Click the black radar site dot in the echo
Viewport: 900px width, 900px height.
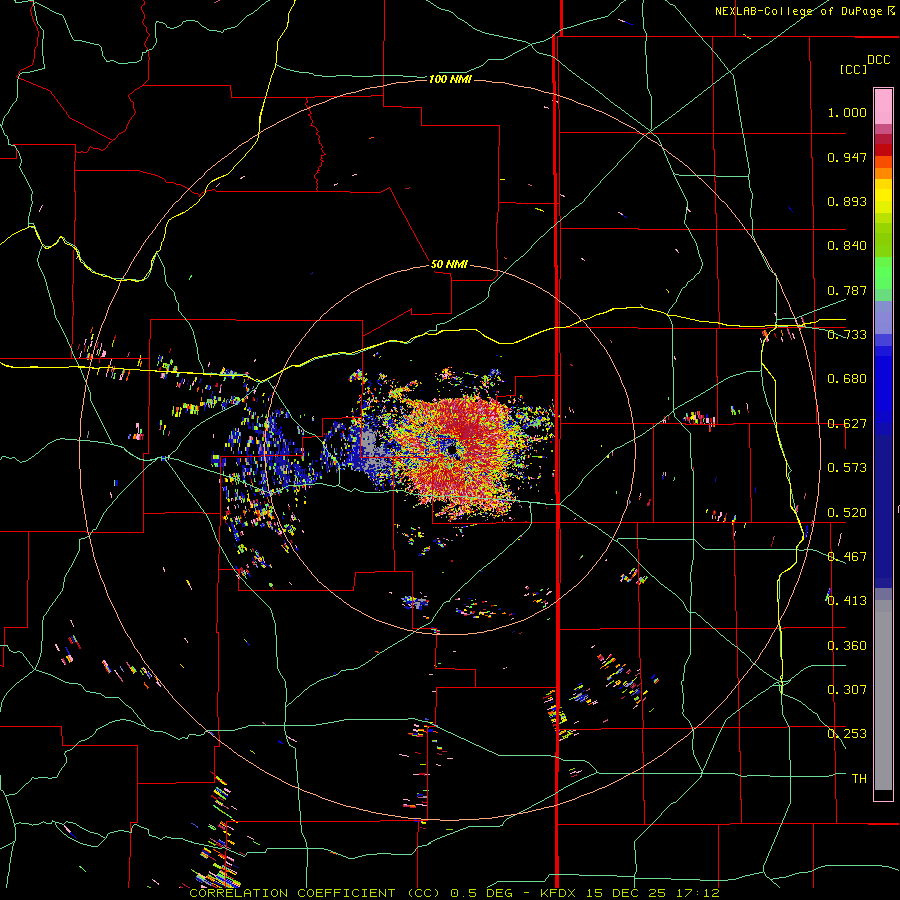click(x=452, y=450)
